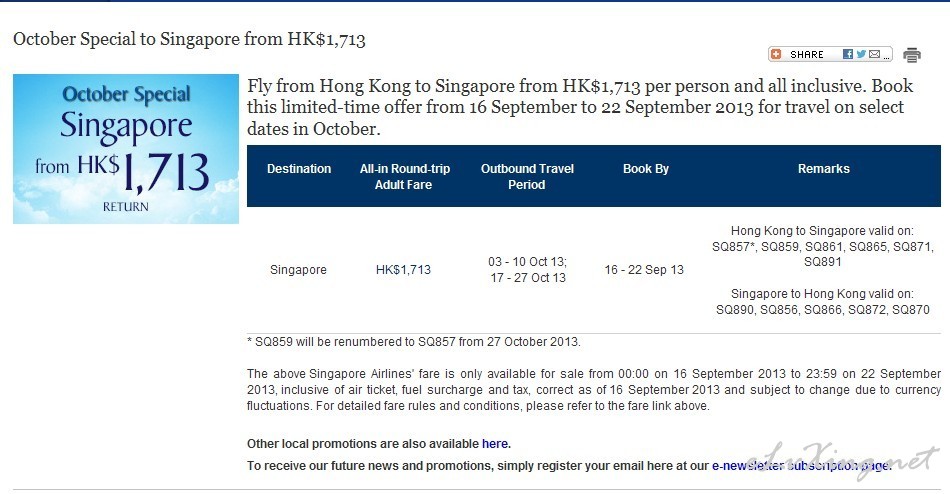
Task: Open more sharing options ellipsis
Action: click(886, 58)
